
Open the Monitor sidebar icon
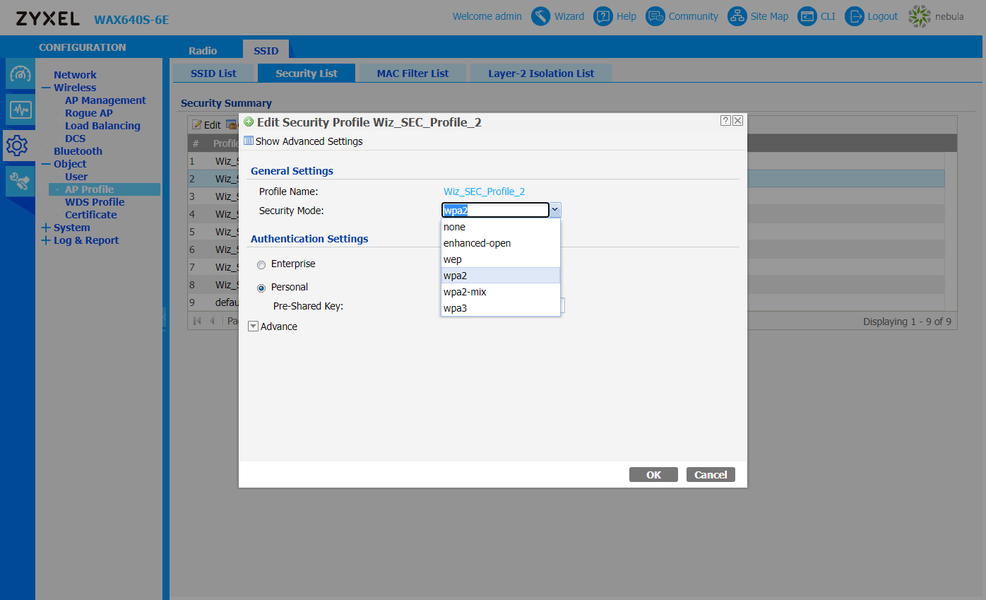20,110
